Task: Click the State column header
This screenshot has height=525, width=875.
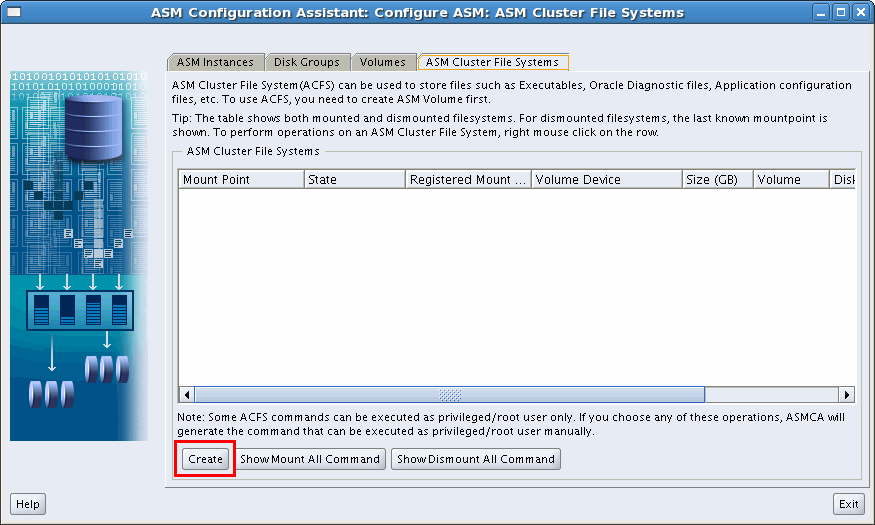Action: pos(355,180)
